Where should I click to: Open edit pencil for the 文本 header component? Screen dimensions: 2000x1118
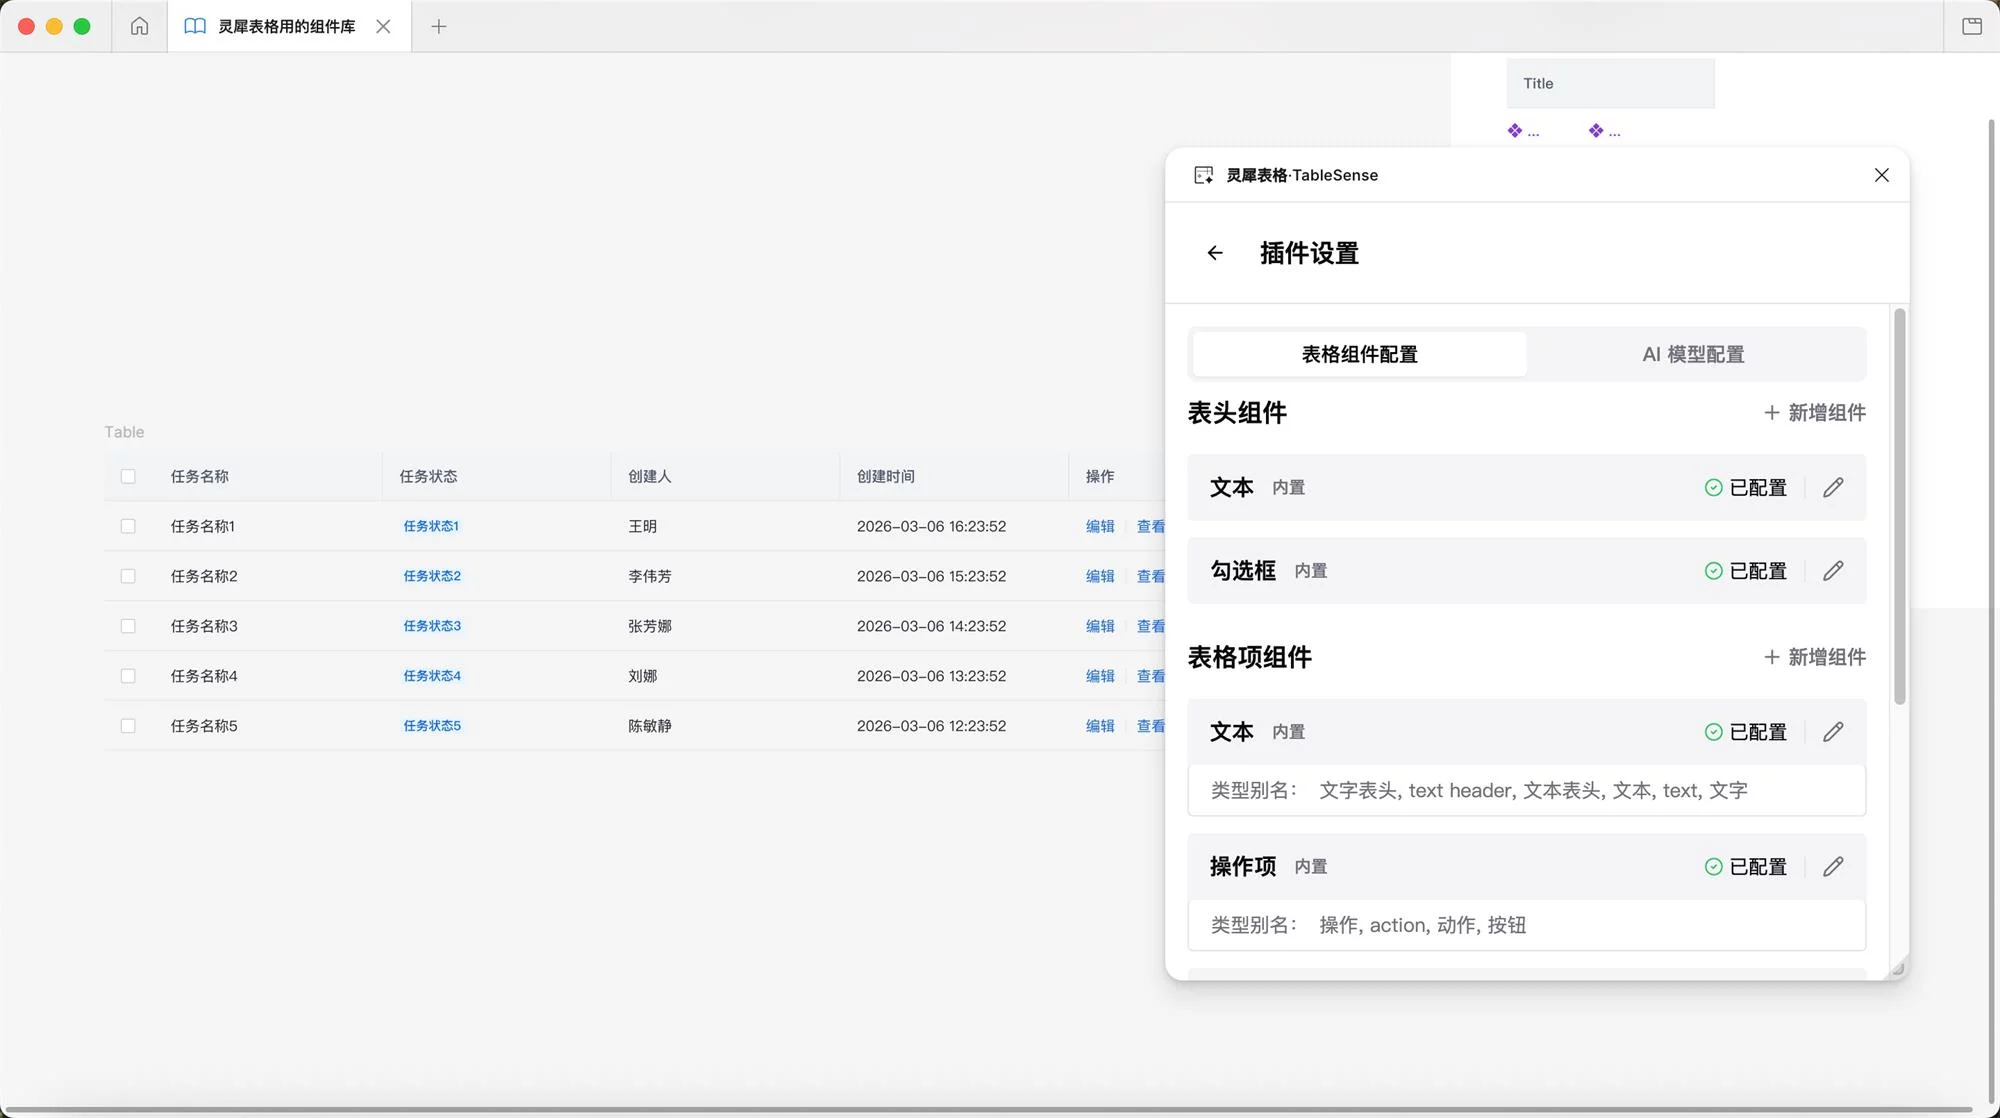[1834, 487]
